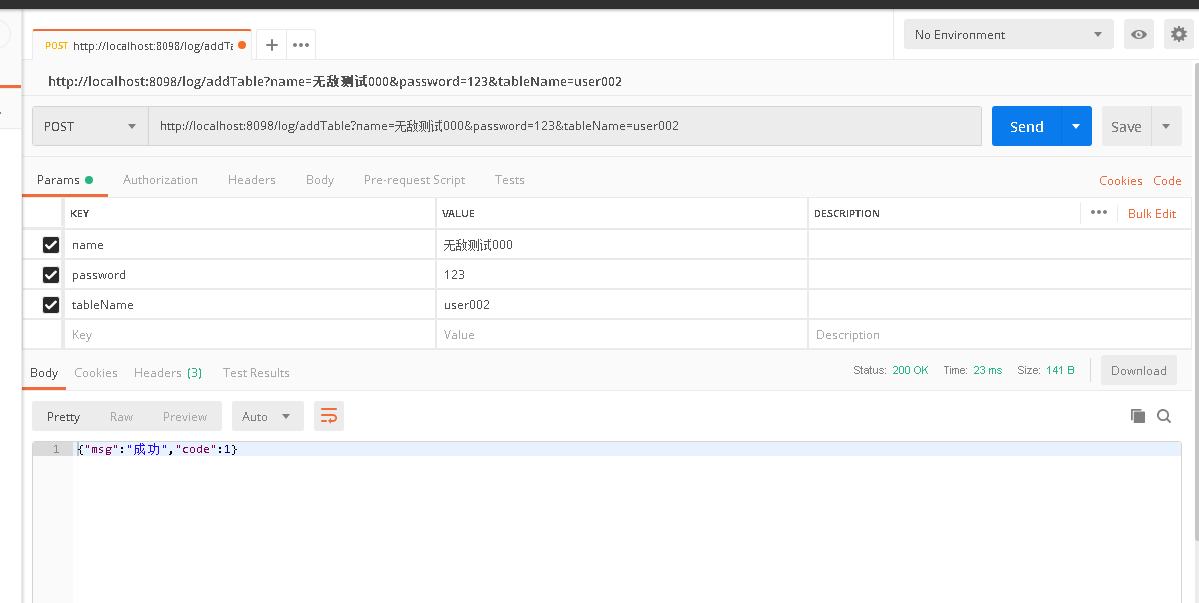Click the request URL input field
Screen dimensions: 1199x603
(x=565, y=127)
